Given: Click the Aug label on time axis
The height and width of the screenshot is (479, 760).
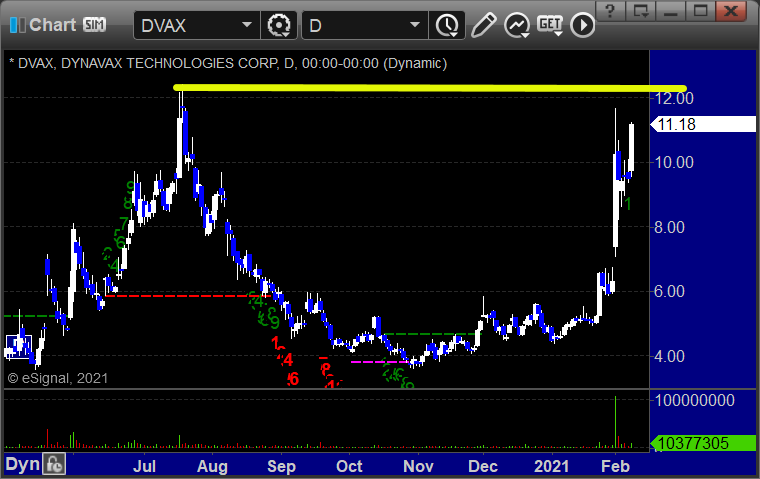Looking at the screenshot, I should 212,466.
